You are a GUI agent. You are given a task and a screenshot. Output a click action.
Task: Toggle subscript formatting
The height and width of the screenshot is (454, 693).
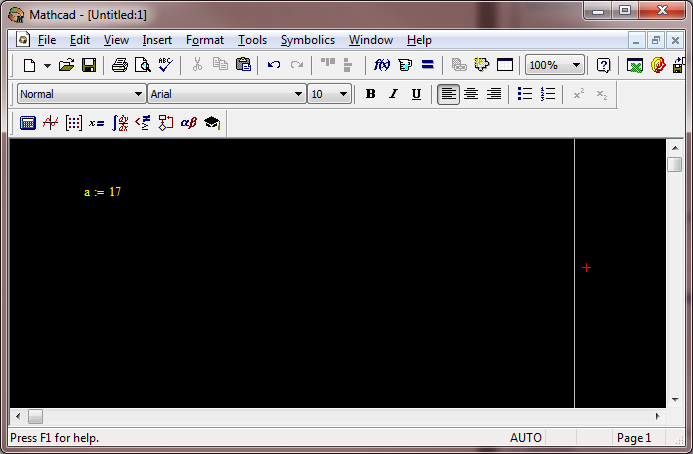point(602,94)
